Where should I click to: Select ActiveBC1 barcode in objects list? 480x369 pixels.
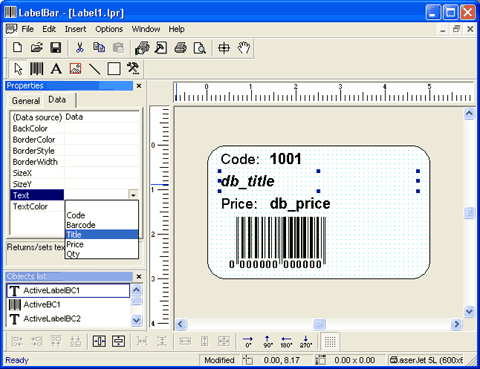point(68,305)
